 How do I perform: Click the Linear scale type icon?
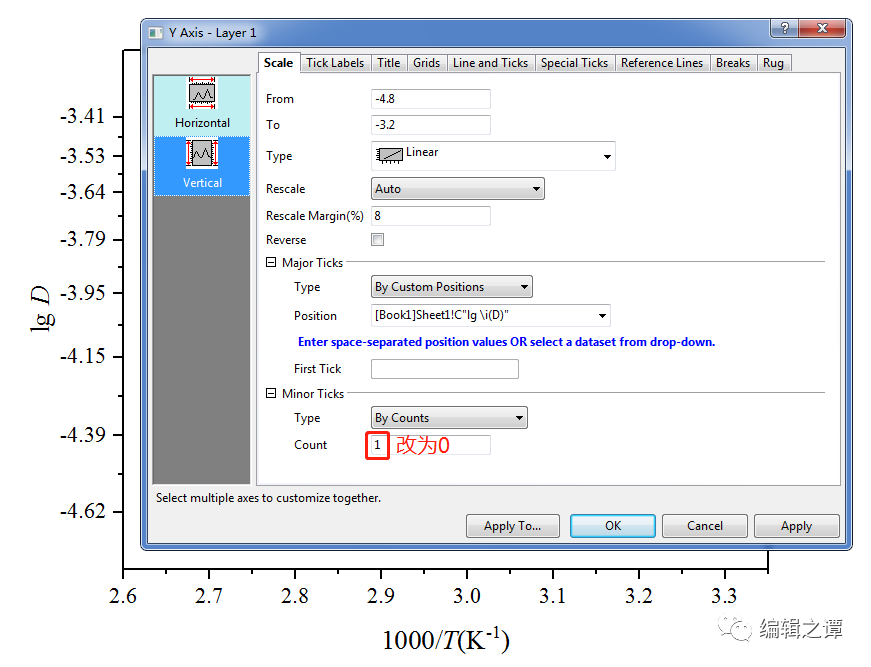click(x=389, y=155)
